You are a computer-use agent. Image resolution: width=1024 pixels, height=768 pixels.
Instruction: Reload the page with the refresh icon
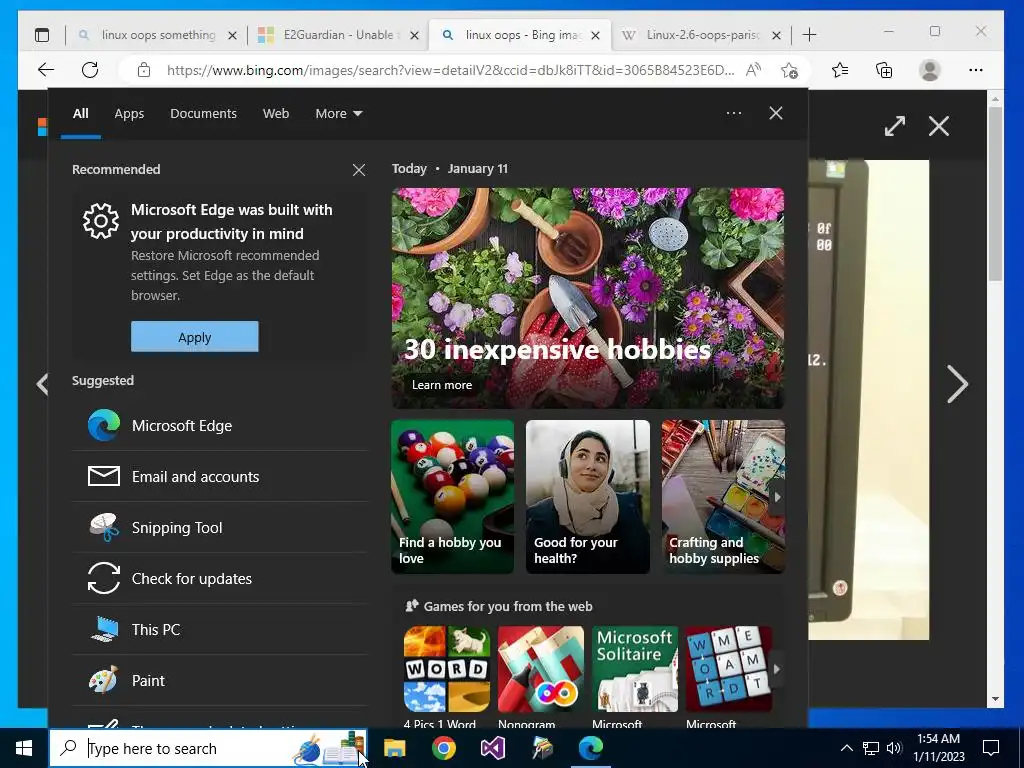coord(90,70)
